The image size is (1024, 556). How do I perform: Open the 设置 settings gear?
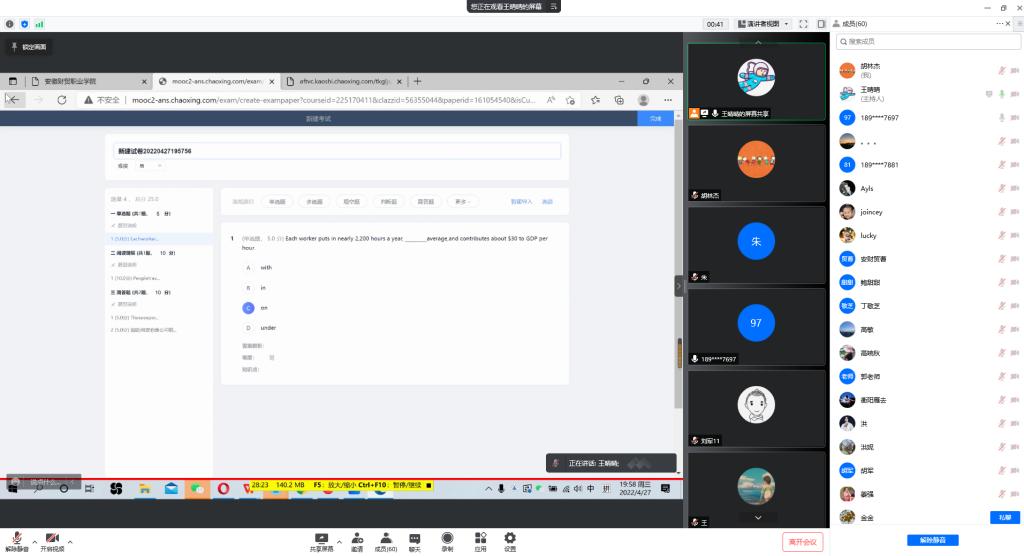pos(510,538)
